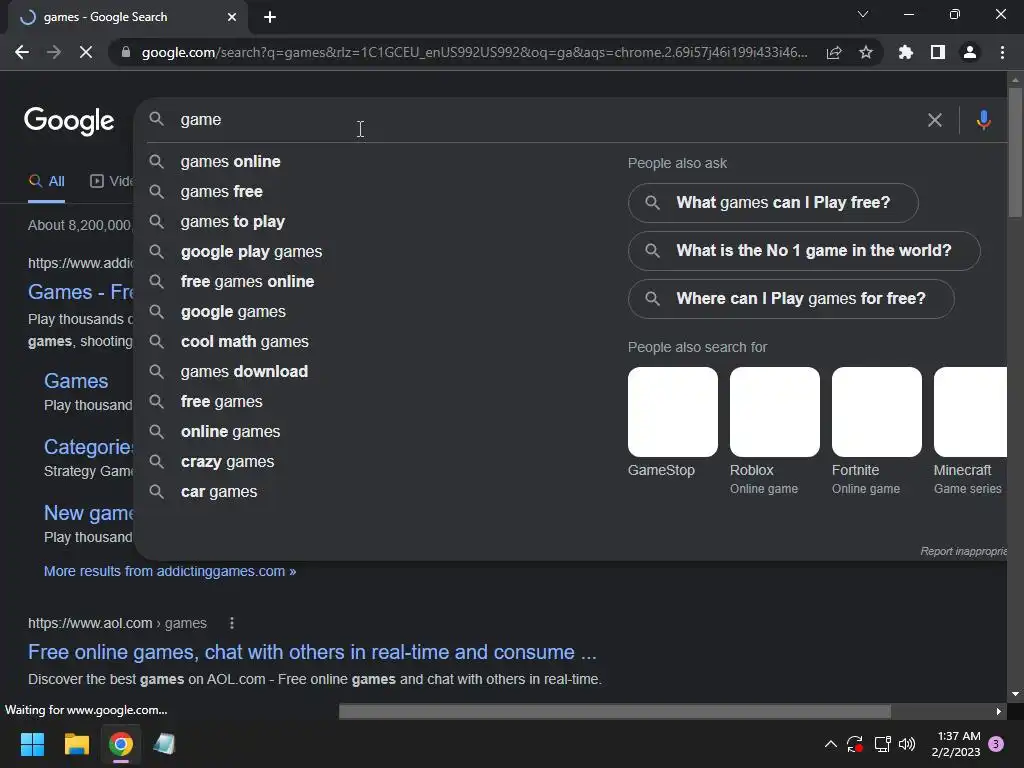Choose the 'car games' suggestion
Screen dimensions: 1024x768
pos(219,492)
